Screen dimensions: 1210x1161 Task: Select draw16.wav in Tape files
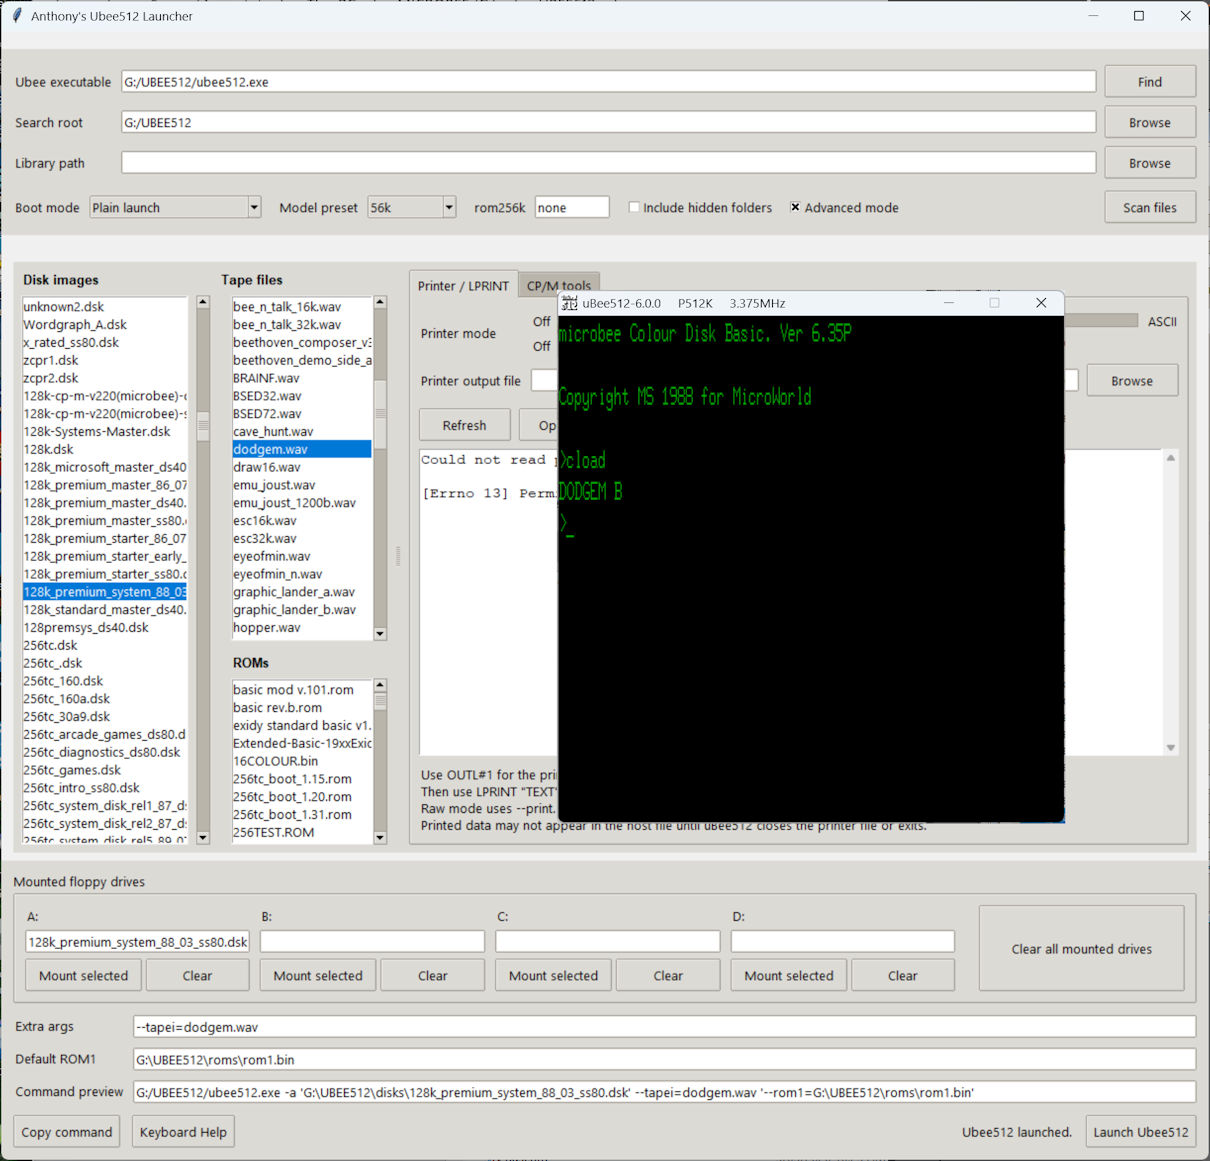(x=267, y=467)
